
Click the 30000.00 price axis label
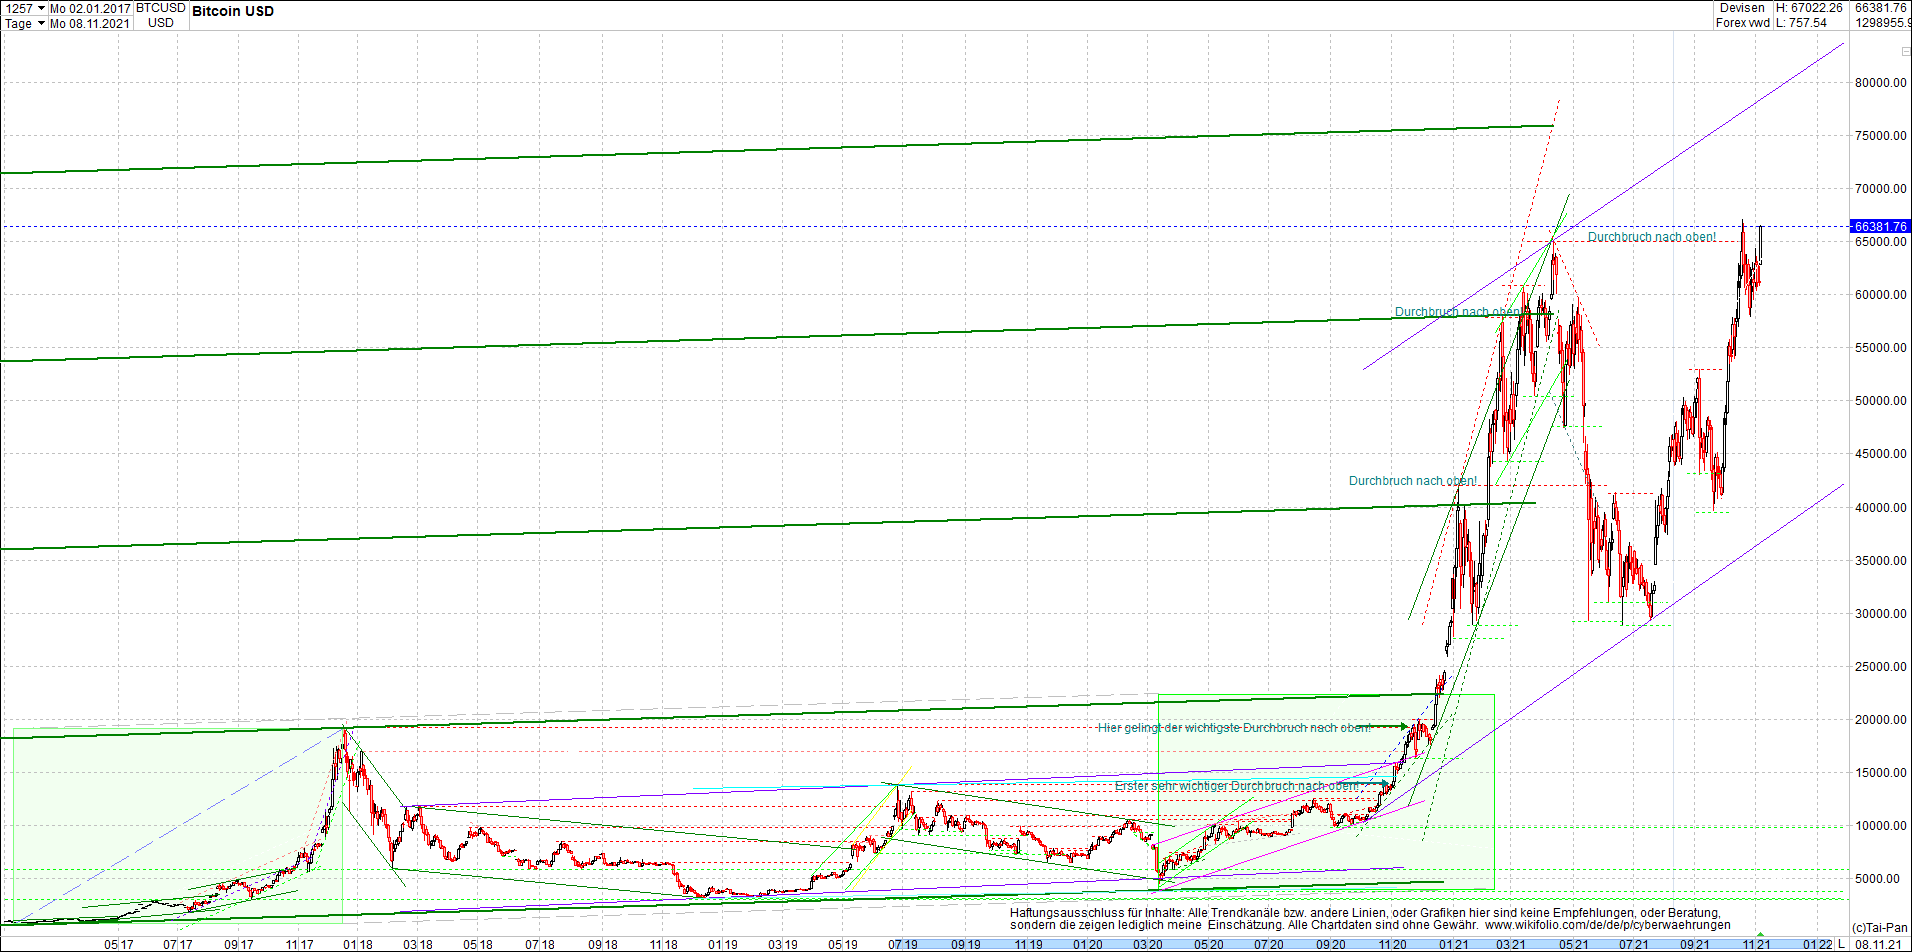(1881, 614)
